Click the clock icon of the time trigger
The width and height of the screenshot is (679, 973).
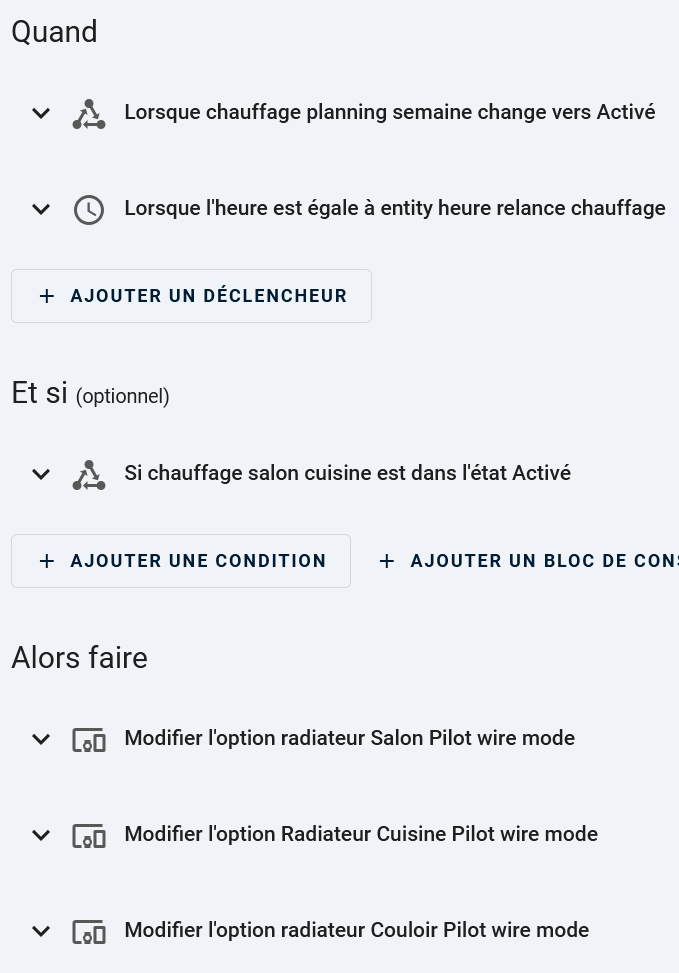pos(89,210)
